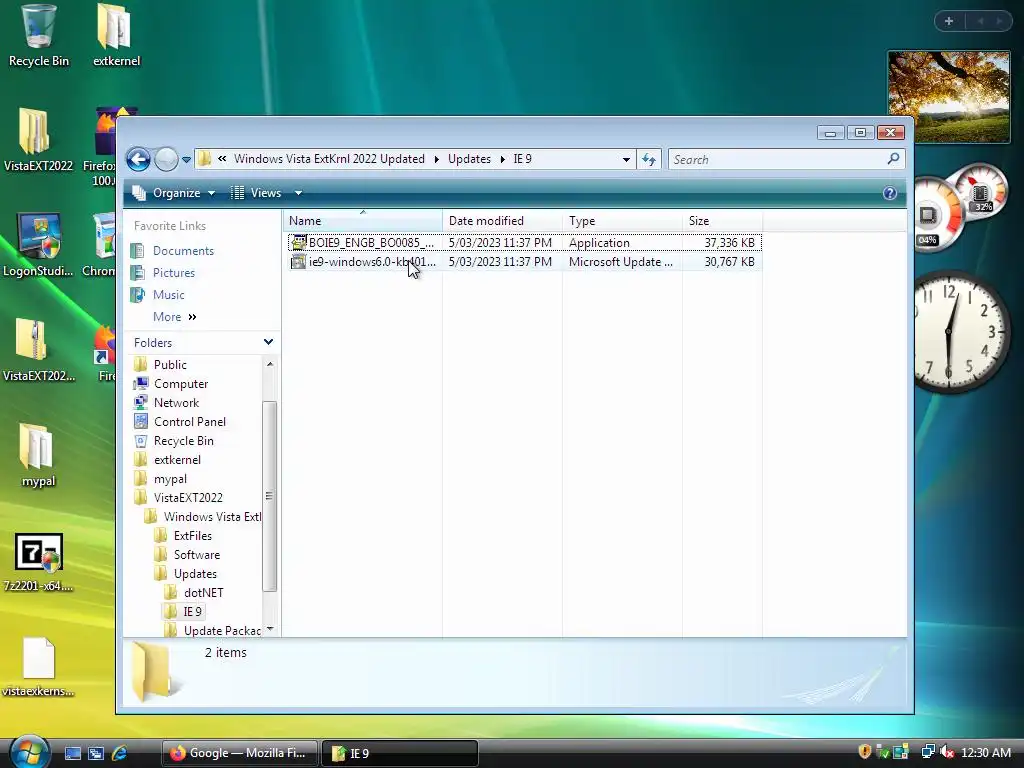Select Update Packages folder in tree
The height and width of the screenshot is (768, 1024).
click(221, 630)
